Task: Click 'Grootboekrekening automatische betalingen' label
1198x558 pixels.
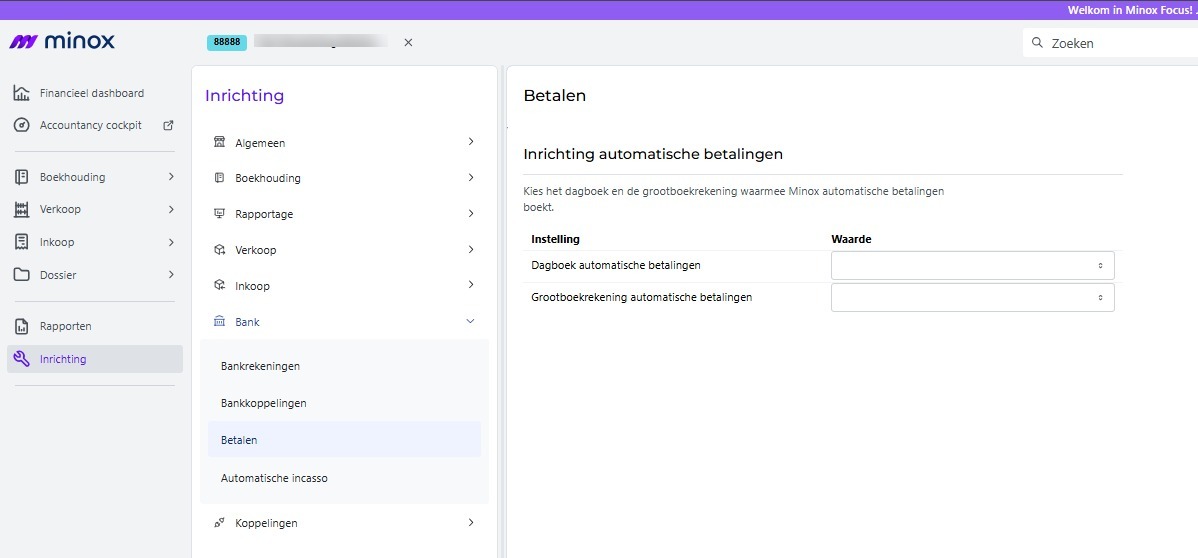Action: point(642,297)
